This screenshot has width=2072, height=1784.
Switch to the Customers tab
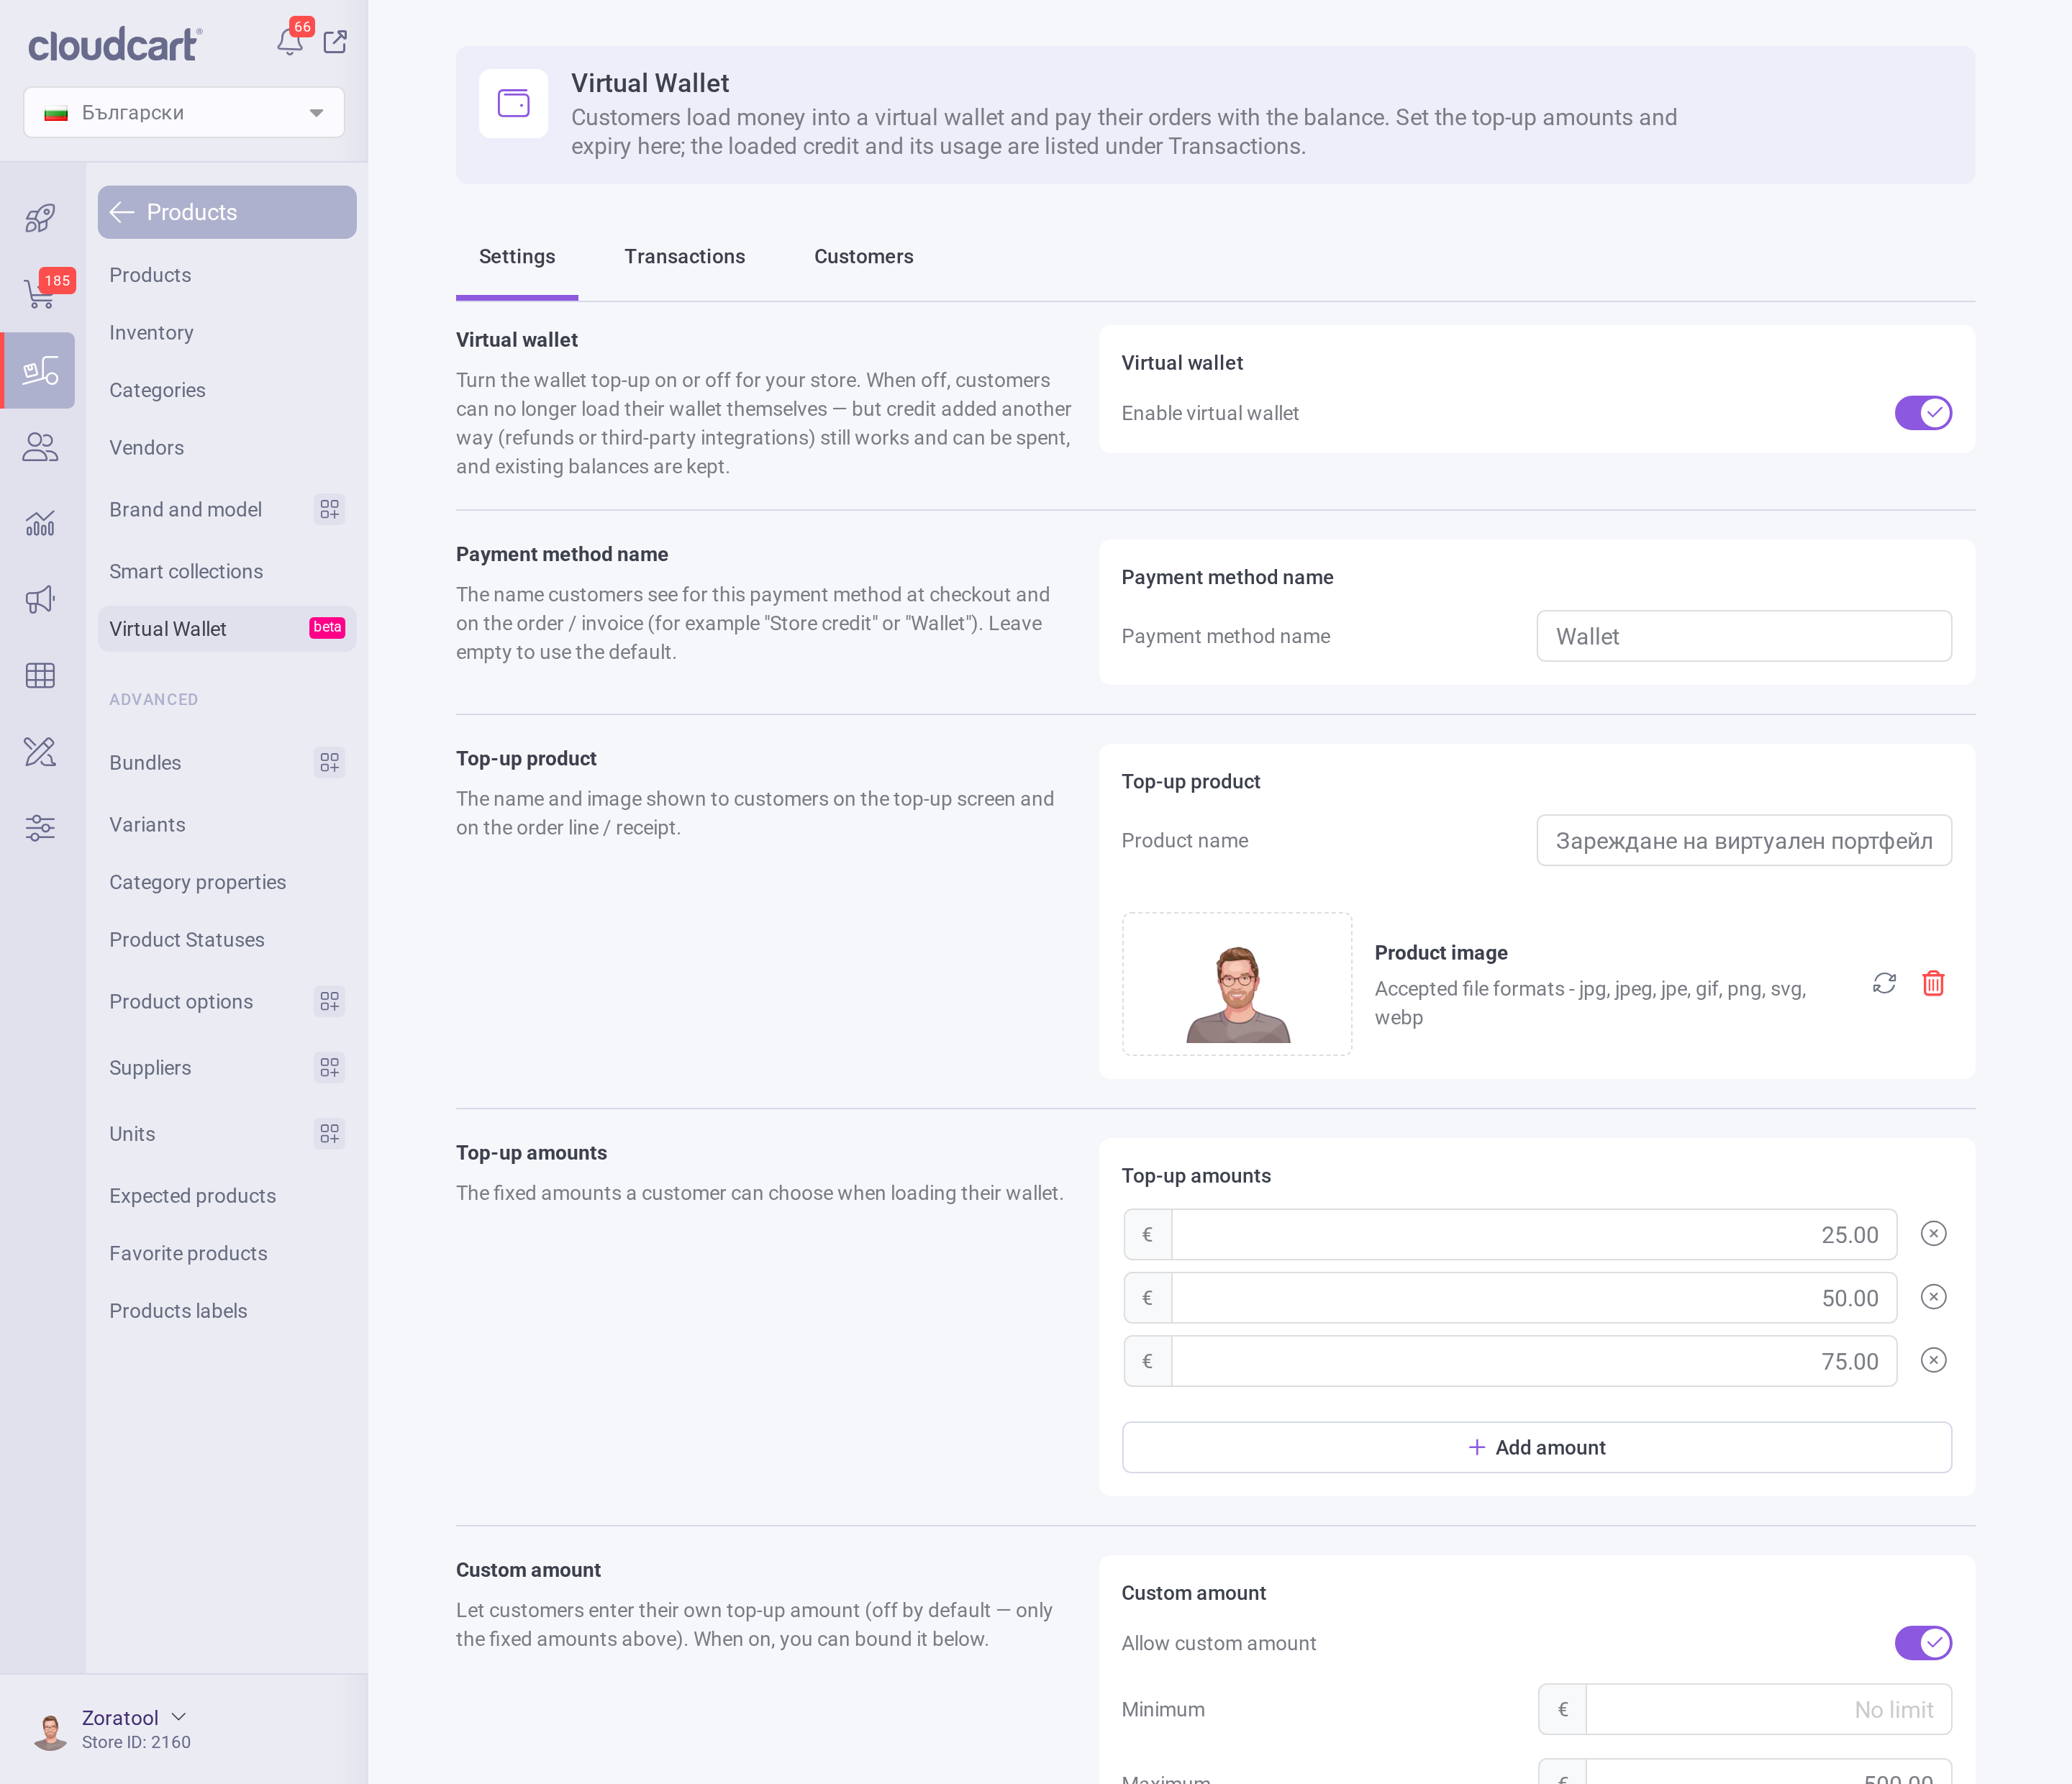(x=863, y=256)
